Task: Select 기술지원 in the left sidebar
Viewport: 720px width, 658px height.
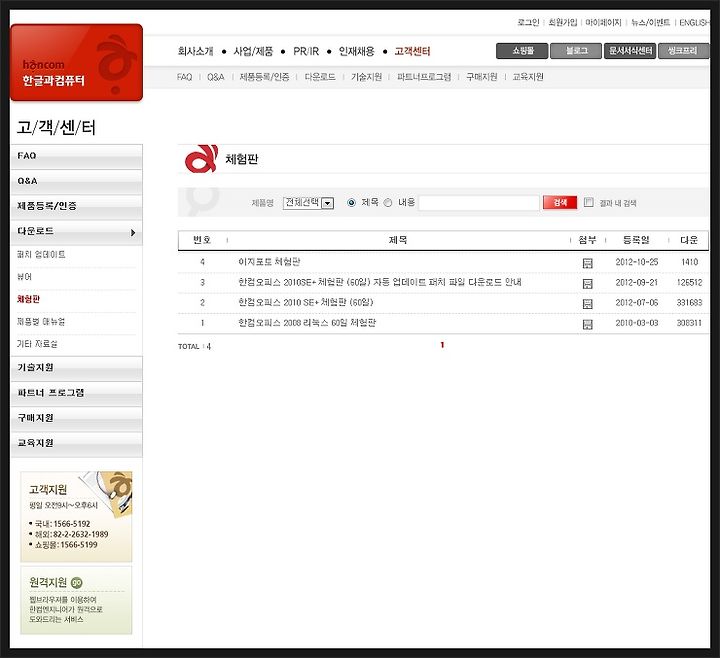Action: click(76, 369)
